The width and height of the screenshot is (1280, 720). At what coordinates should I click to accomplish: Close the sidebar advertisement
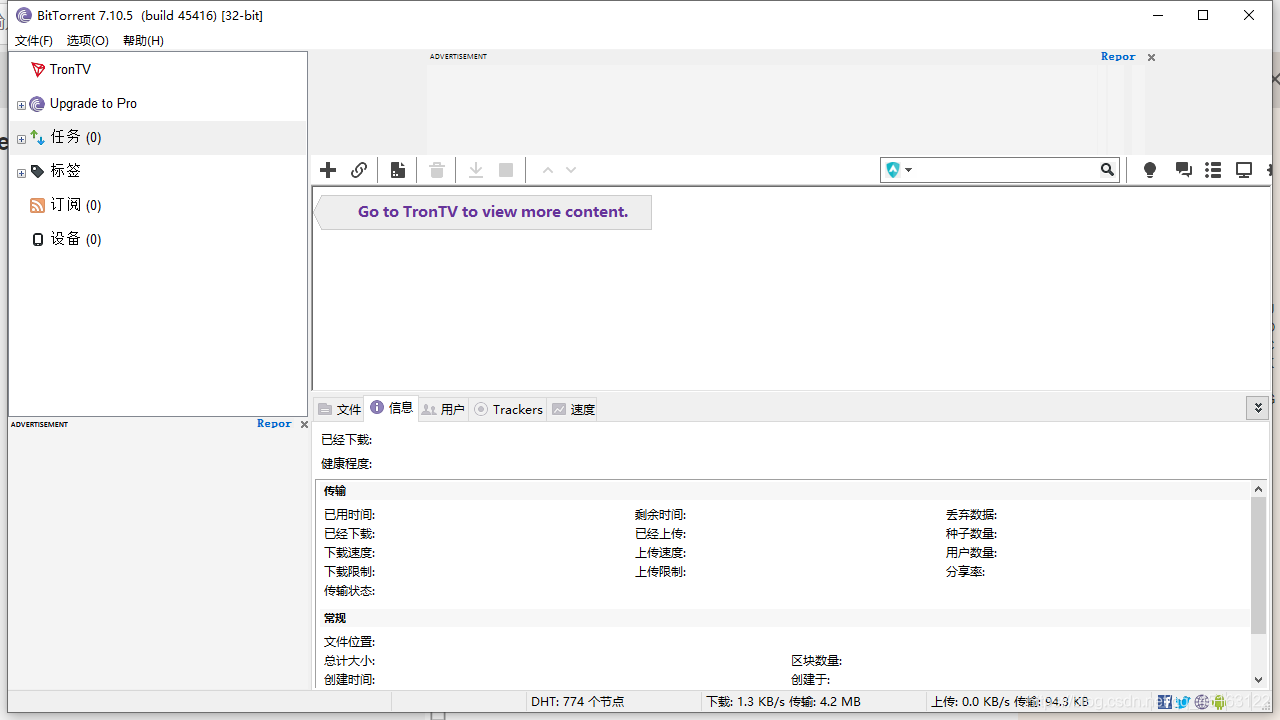click(304, 425)
